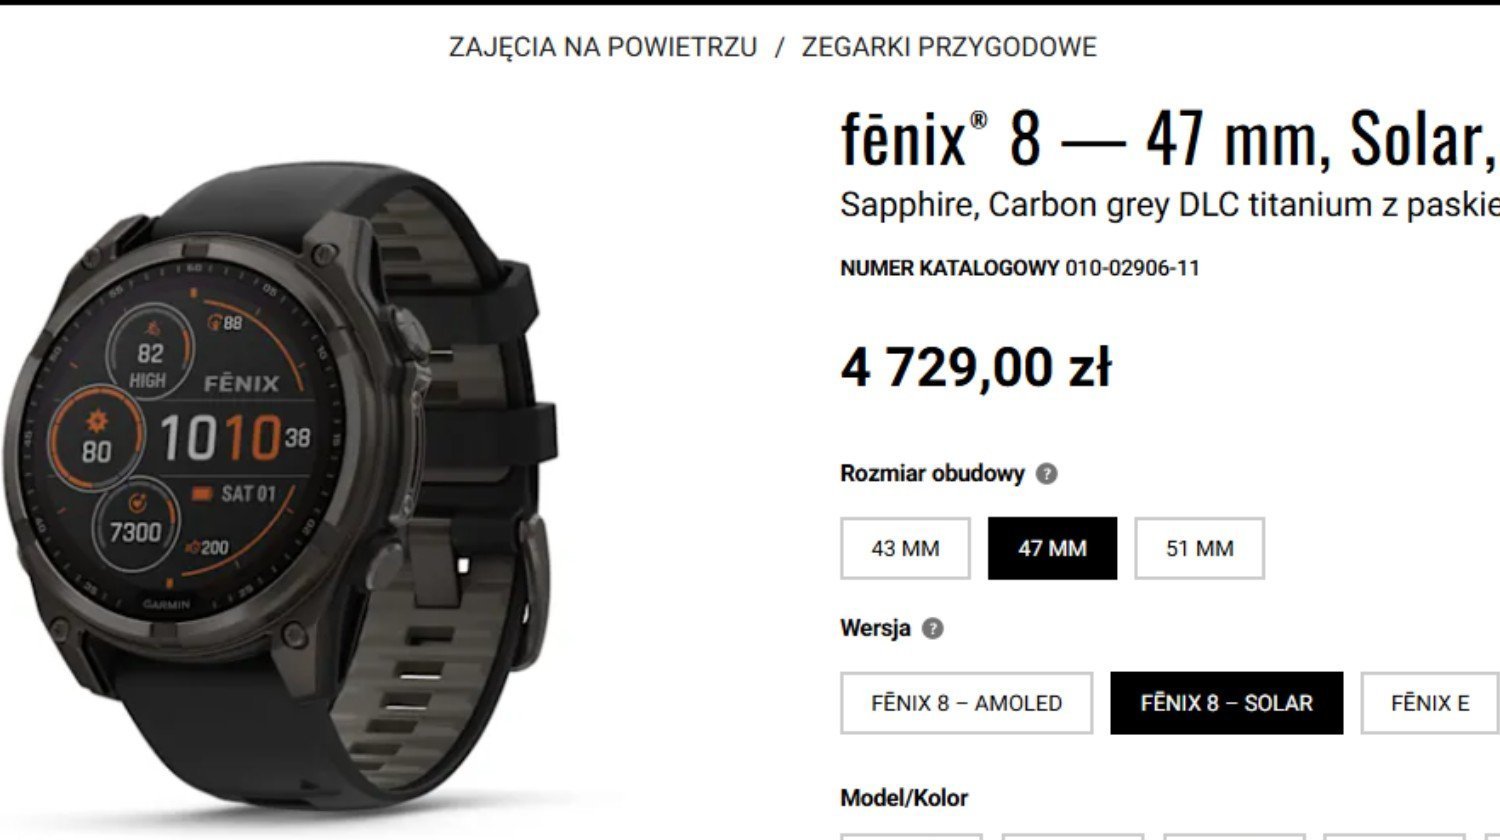Choose the 51 MM case size

[1199, 548]
